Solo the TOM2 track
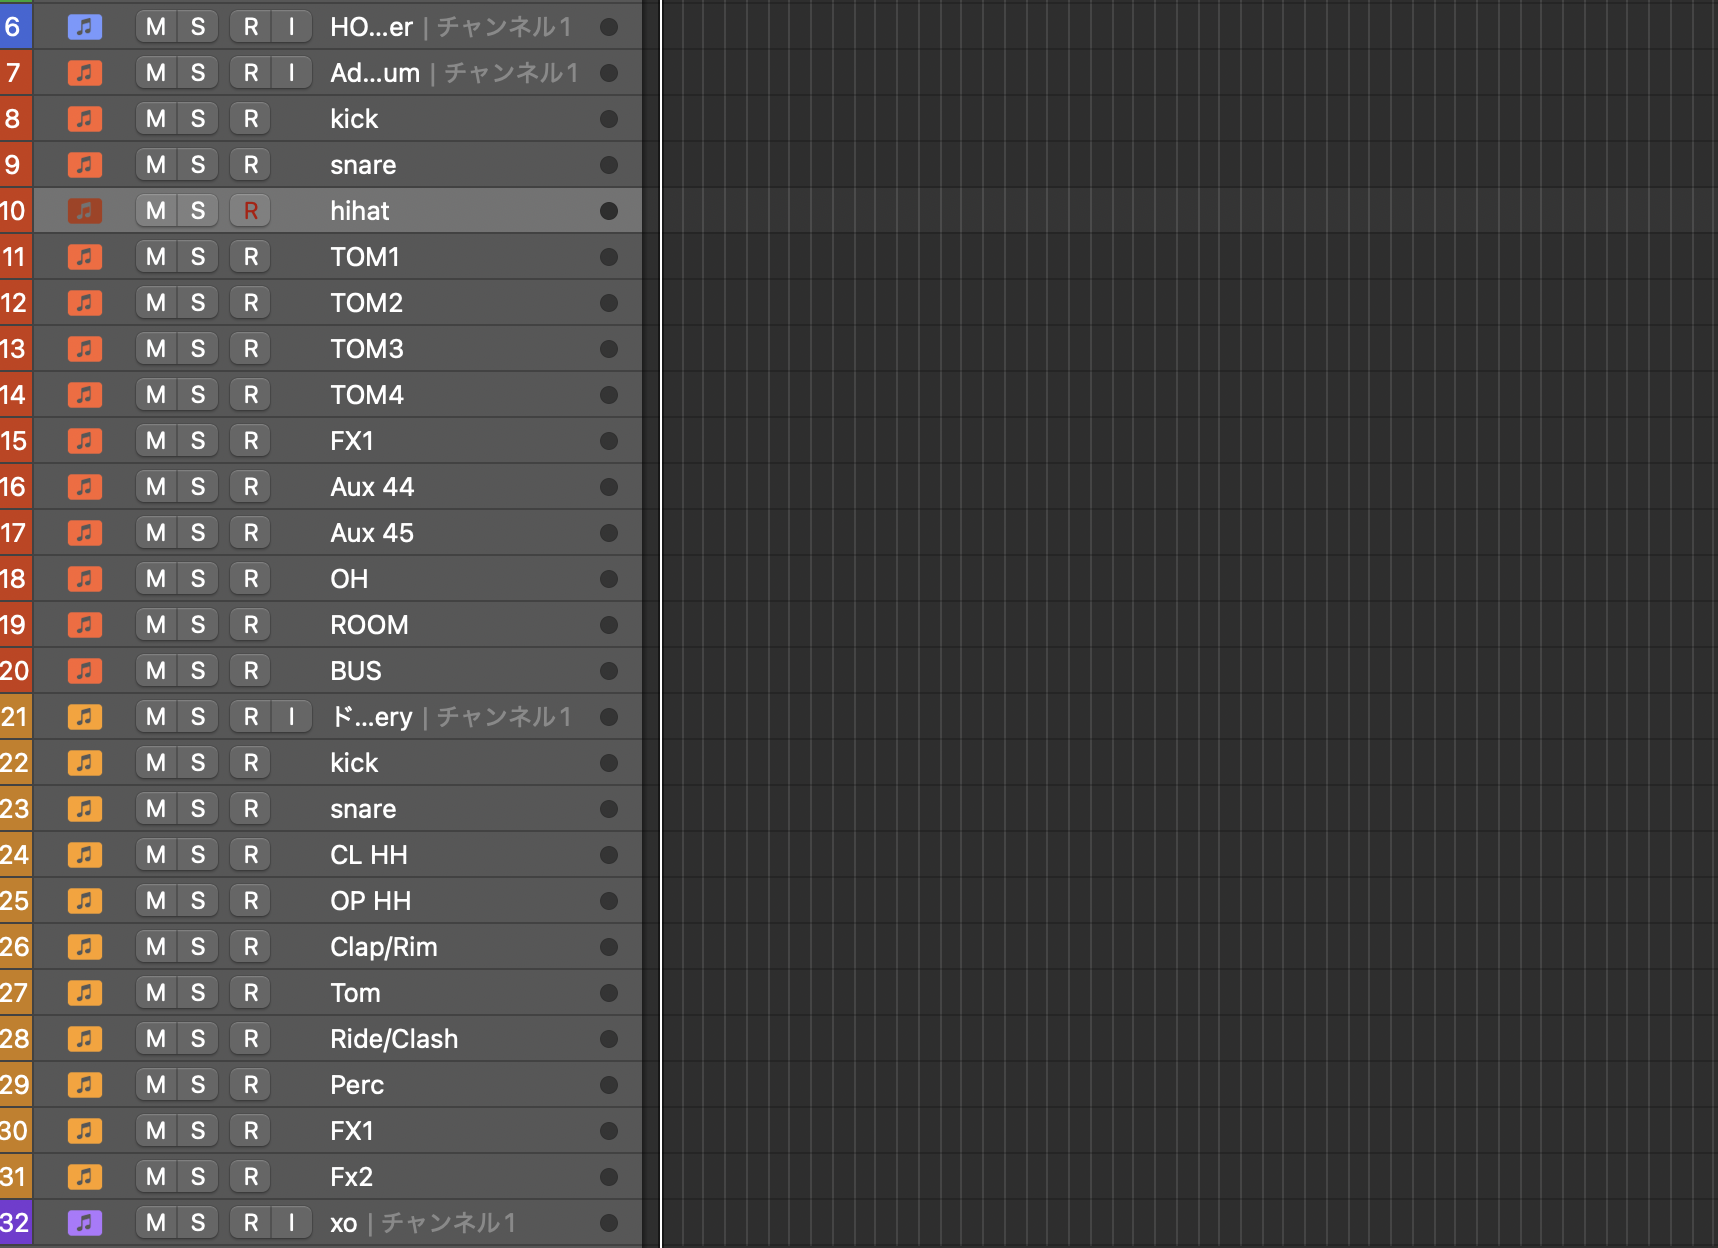Screen dimensions: 1718x1248 [198, 303]
